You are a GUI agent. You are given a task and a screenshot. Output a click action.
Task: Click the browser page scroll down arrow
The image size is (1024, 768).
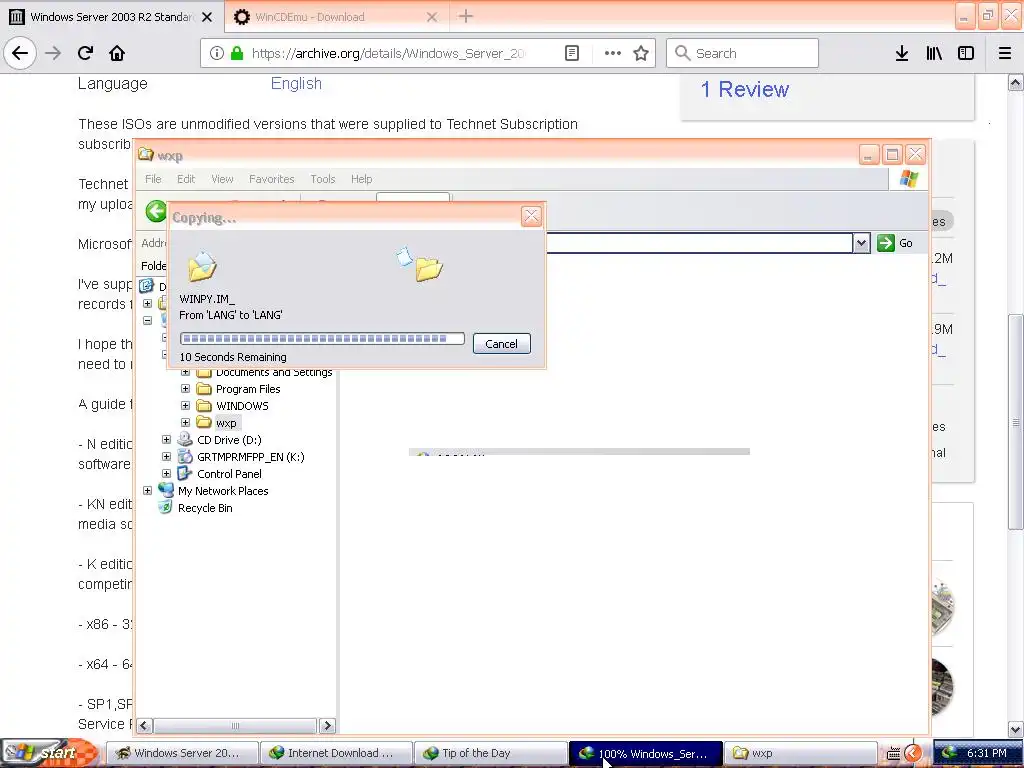pyautogui.click(x=1016, y=729)
